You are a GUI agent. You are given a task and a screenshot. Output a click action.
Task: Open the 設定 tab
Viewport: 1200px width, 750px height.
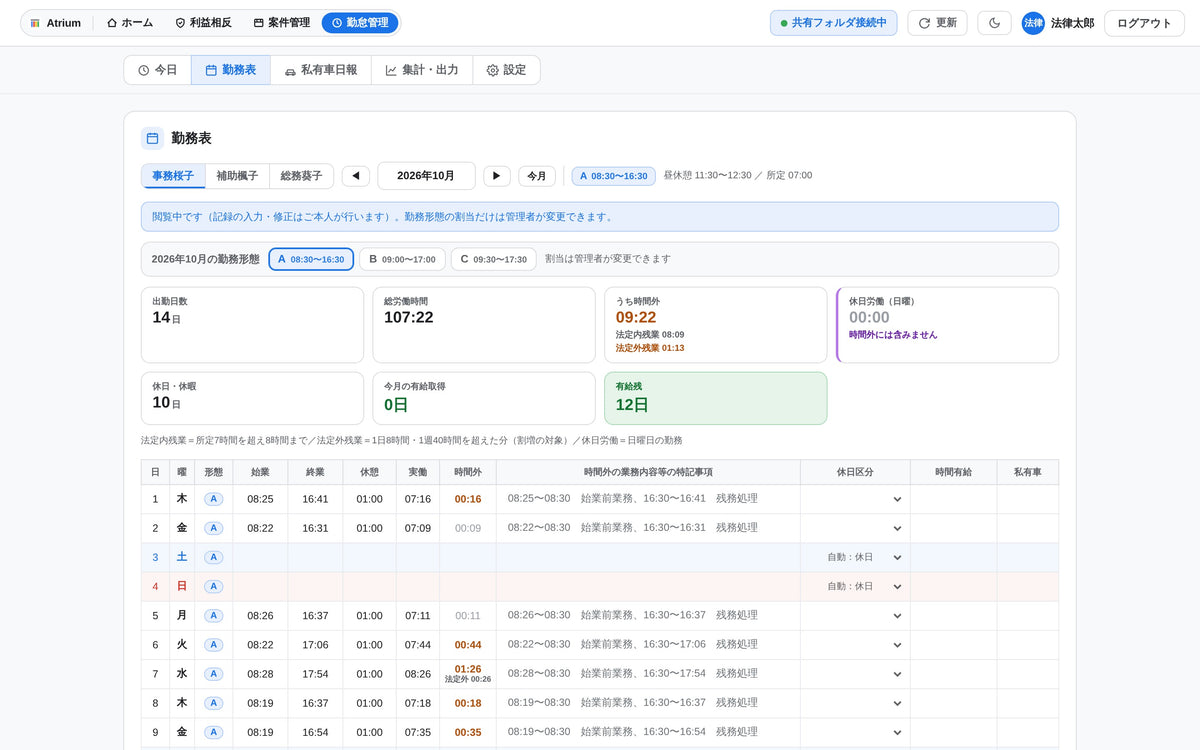tap(506, 70)
